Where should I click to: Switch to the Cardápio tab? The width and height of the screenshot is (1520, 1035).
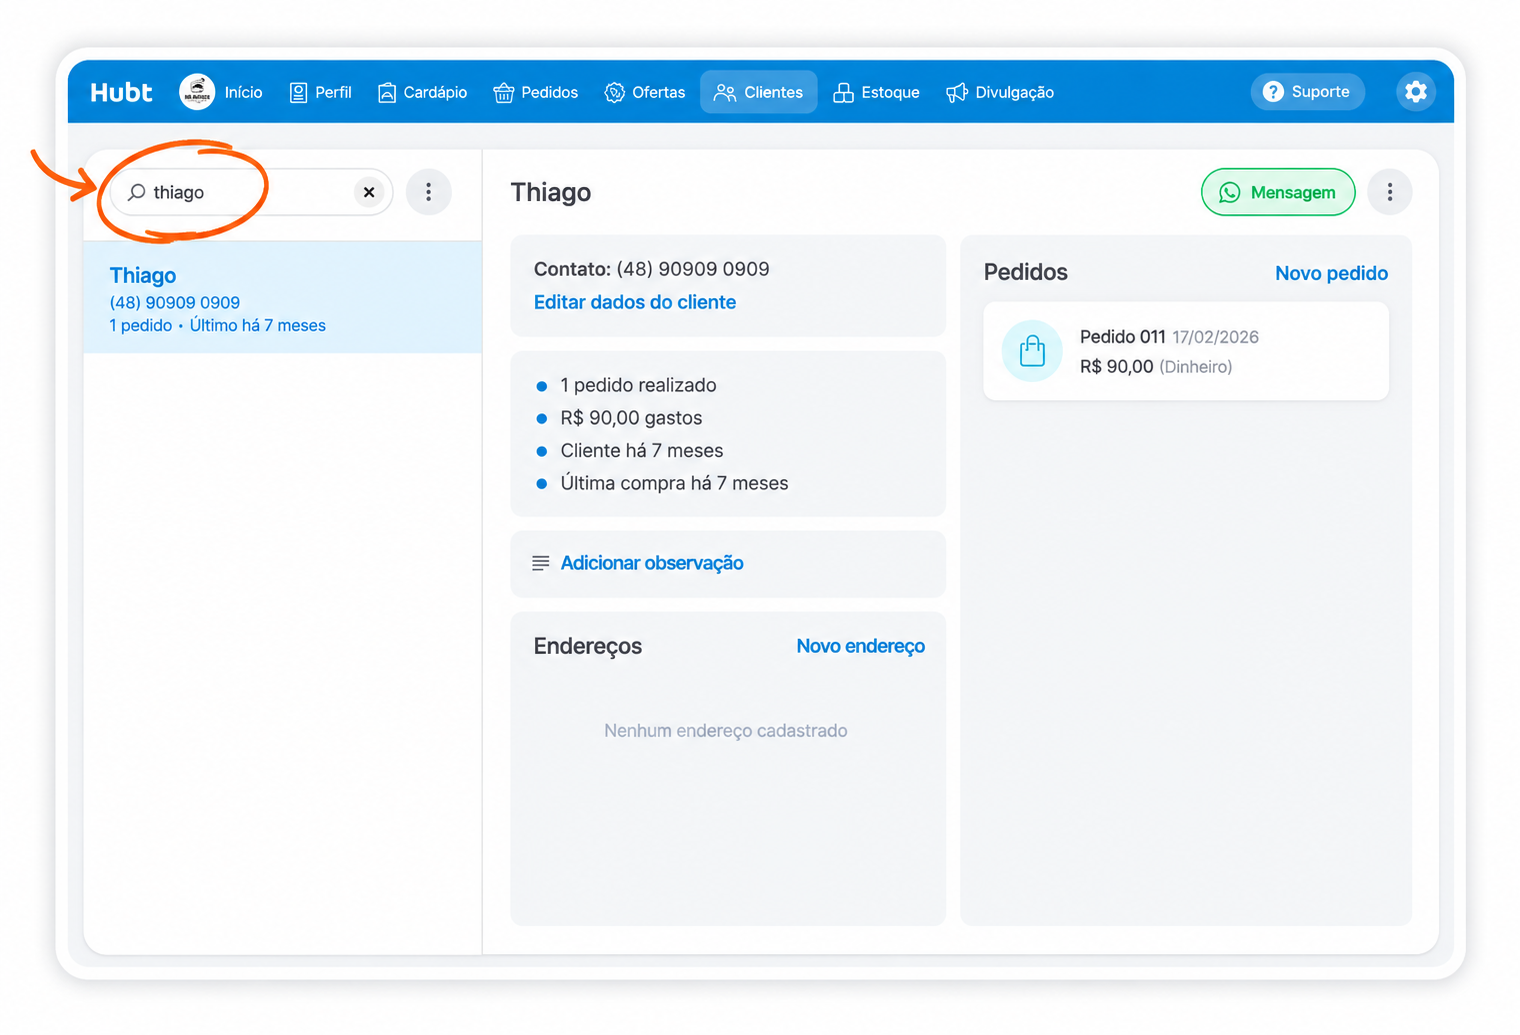click(422, 92)
